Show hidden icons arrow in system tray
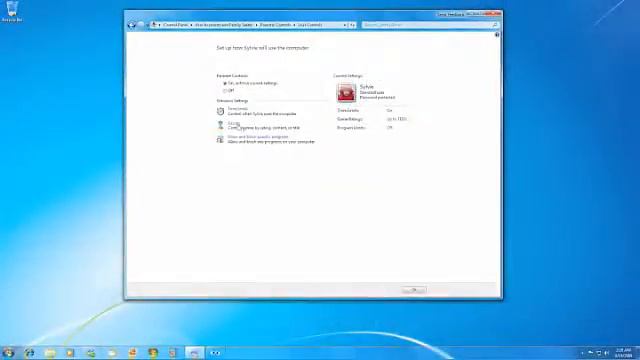The width and height of the screenshot is (640, 360). (582, 353)
